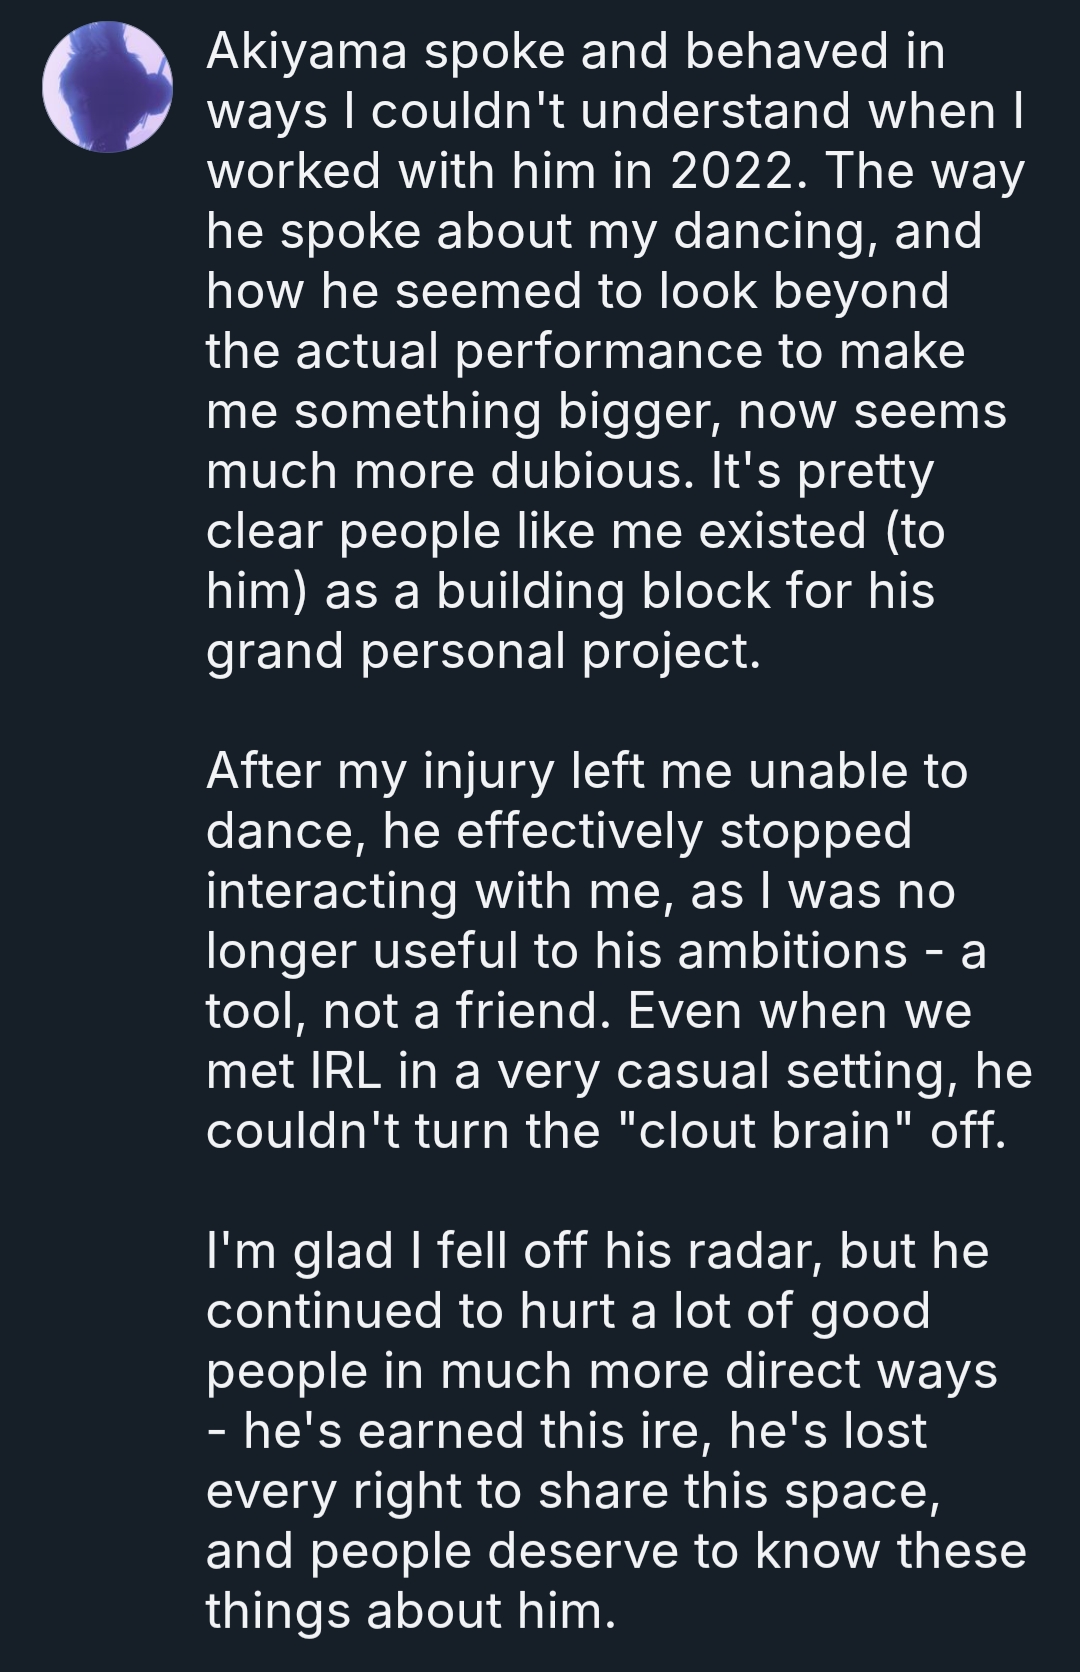The width and height of the screenshot is (1080, 1672).
Task: Tap the phrase "building block for his"
Action: [x=685, y=591]
